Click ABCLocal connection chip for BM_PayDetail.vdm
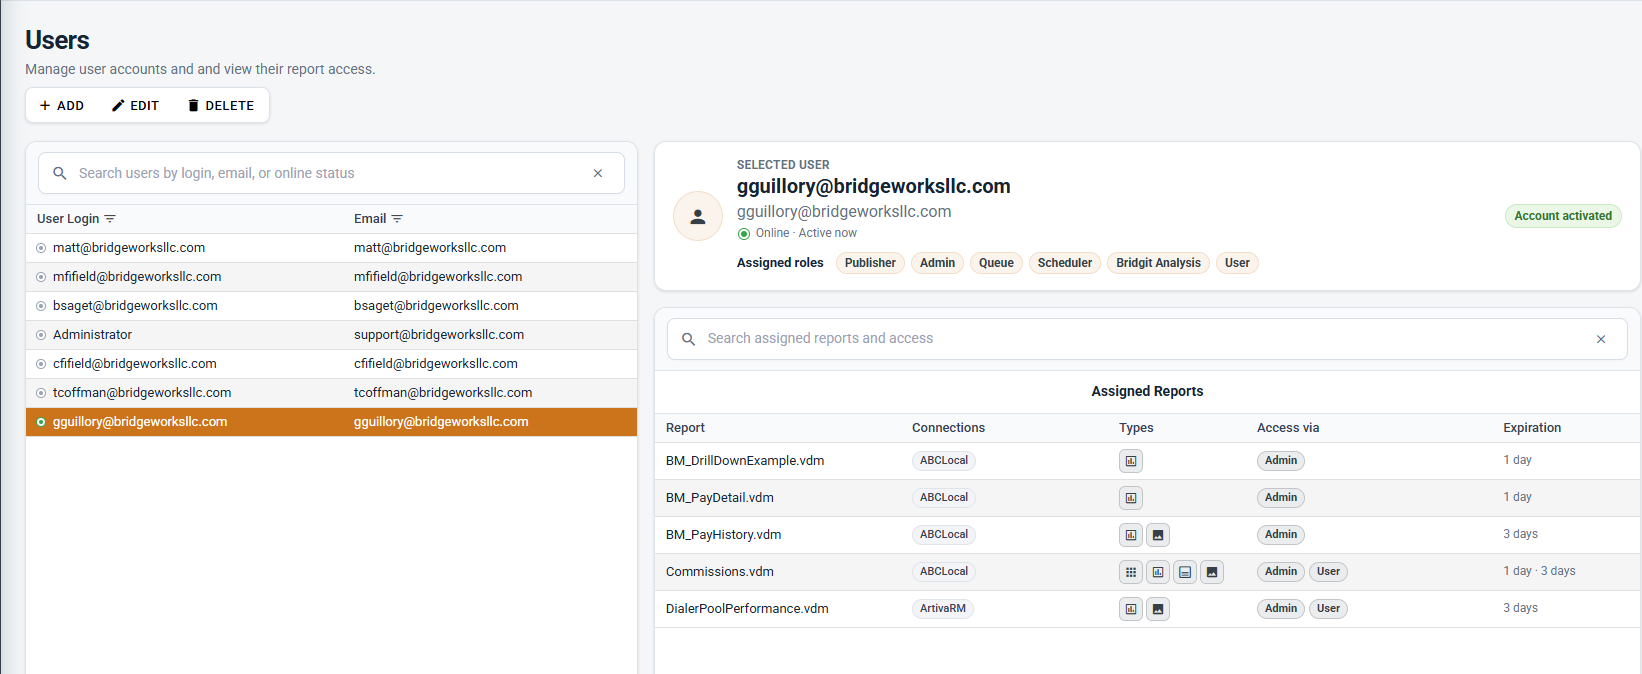The height and width of the screenshot is (674, 1642). tap(944, 498)
